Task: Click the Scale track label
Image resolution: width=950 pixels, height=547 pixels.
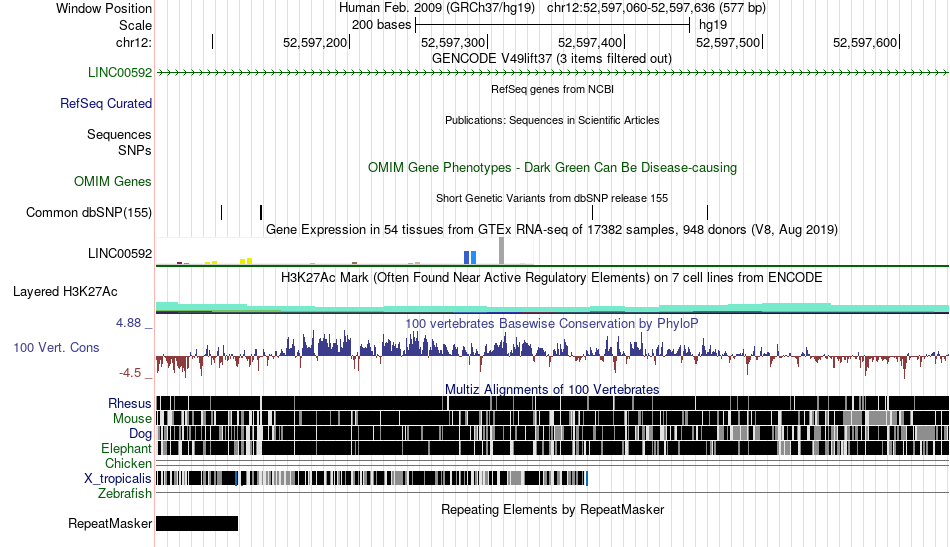Action: tap(135, 25)
